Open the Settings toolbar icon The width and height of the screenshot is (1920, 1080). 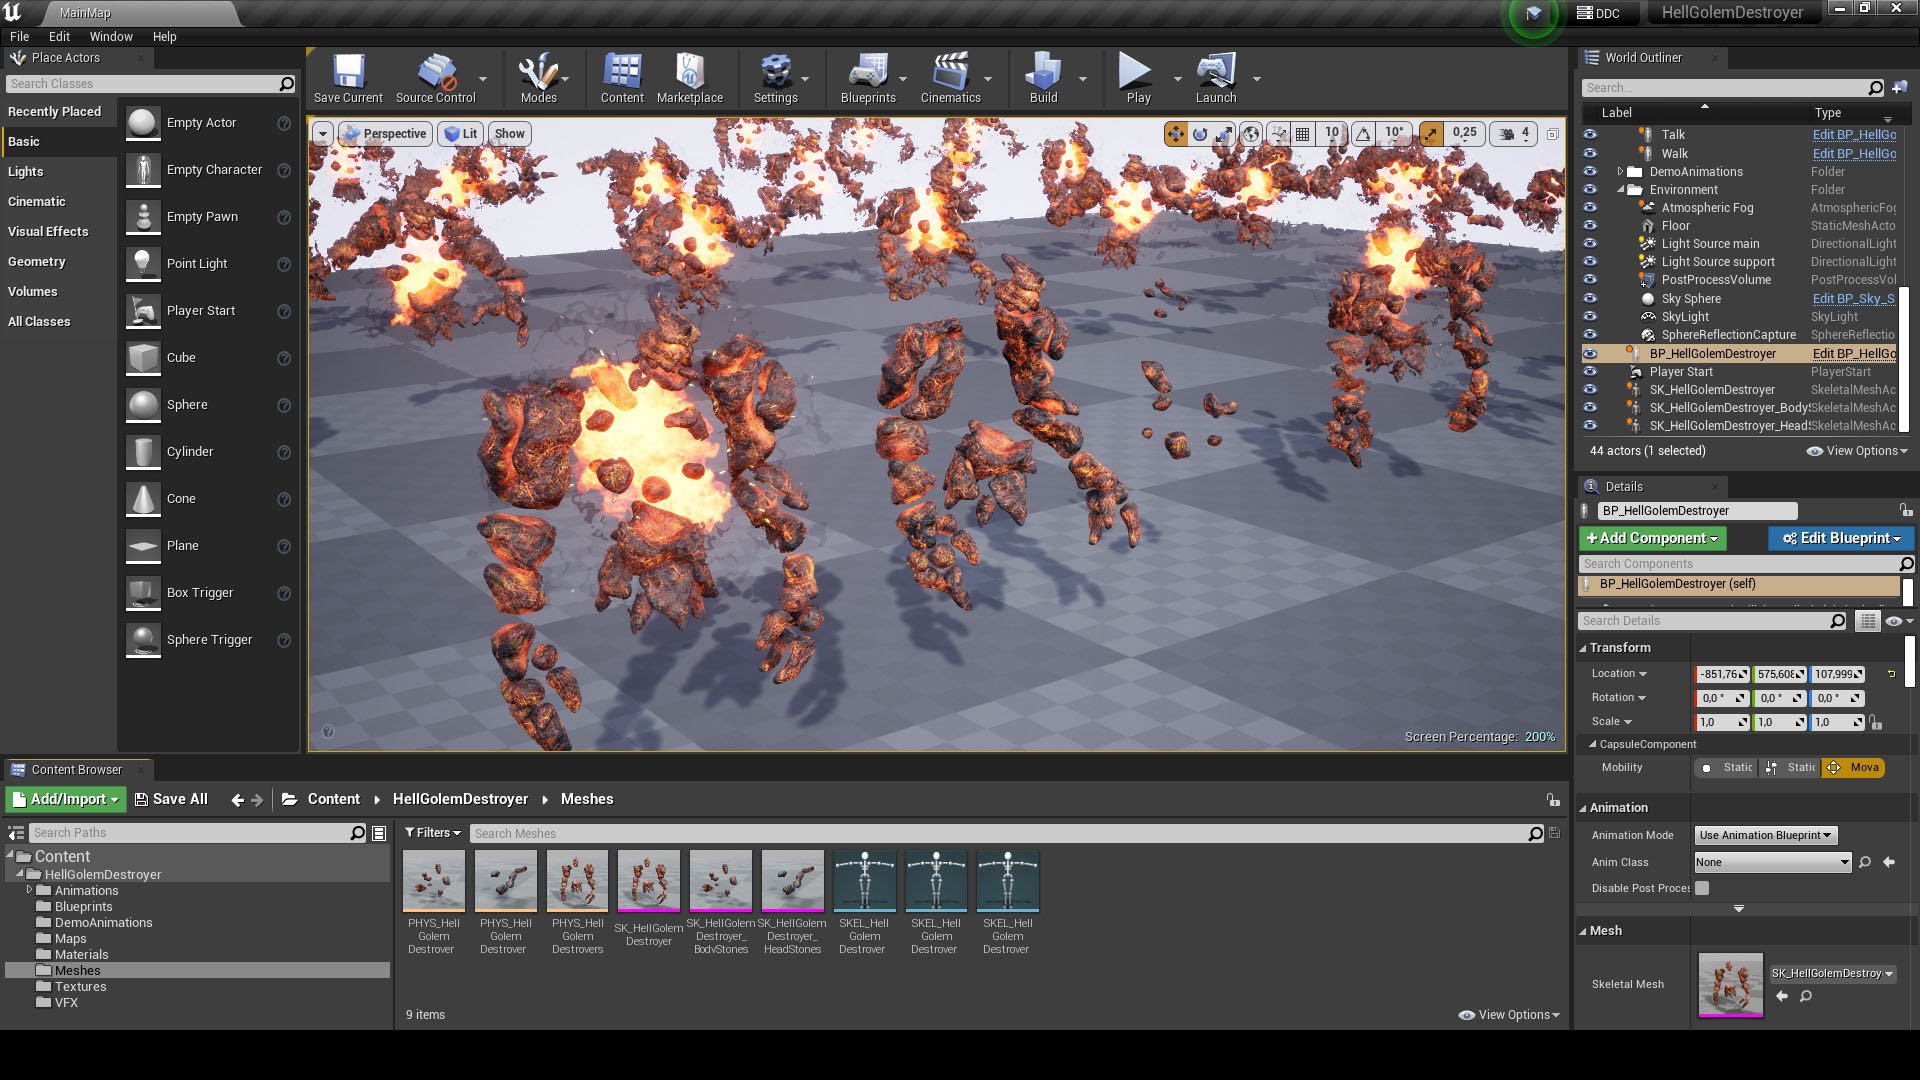coord(776,78)
